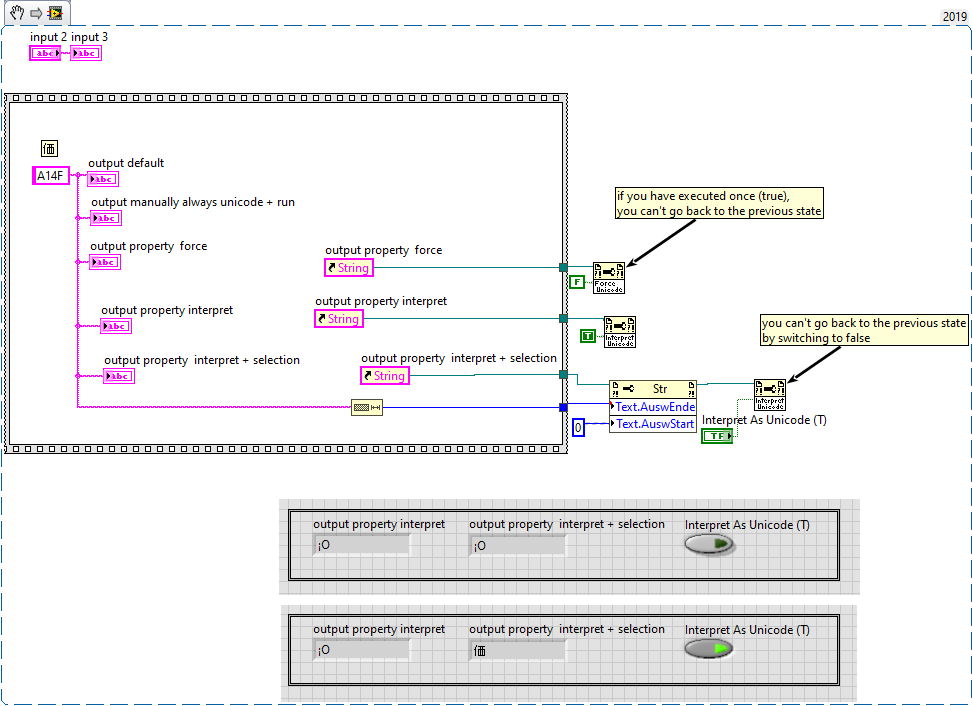Switch Interpret As Unicode button in the lower panel
Image resolution: width=973 pixels, height=706 pixels.
point(709,649)
